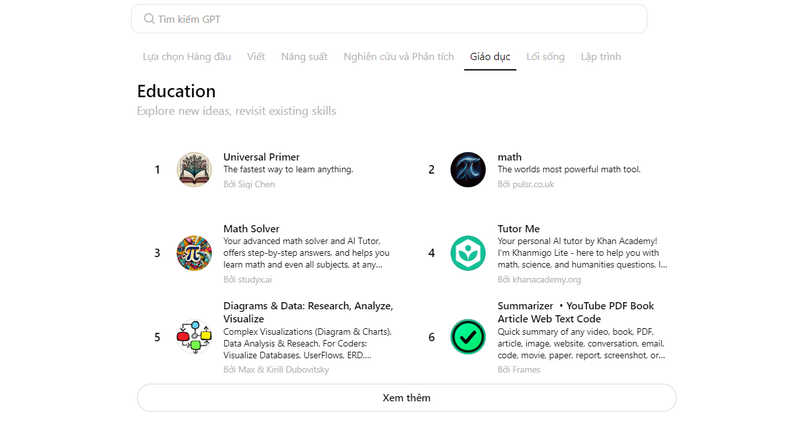The height and width of the screenshot is (432, 800).
Task: Click author text Bởi khanacademy.org
Action: point(539,279)
